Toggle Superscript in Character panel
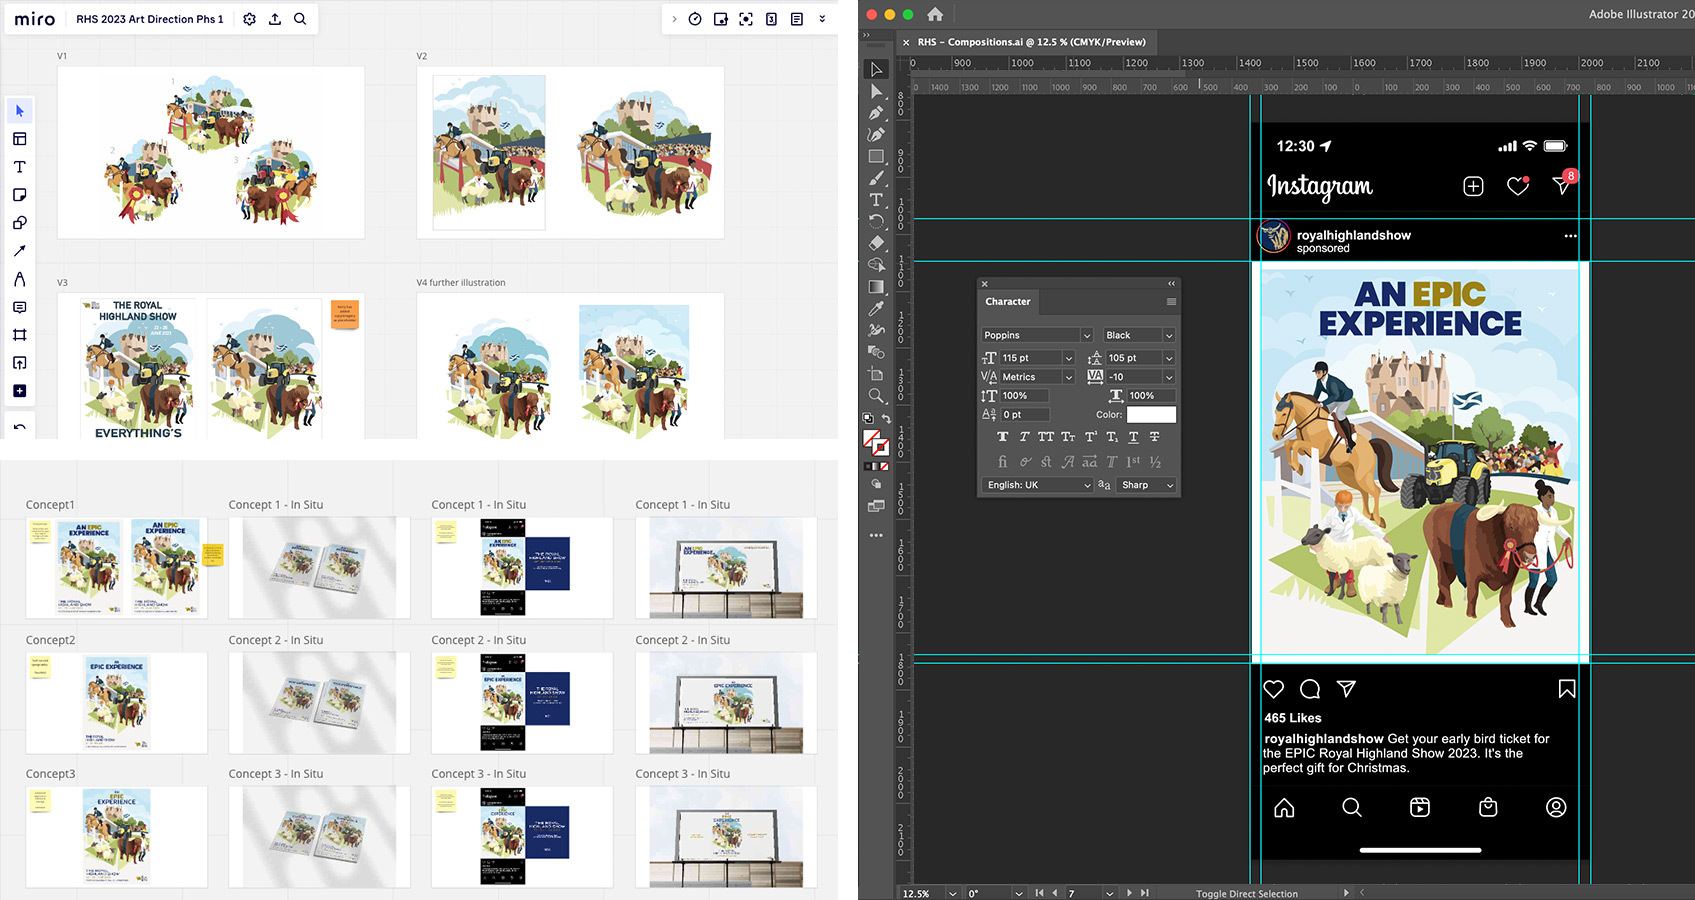The image size is (1695, 900). click(x=1091, y=437)
